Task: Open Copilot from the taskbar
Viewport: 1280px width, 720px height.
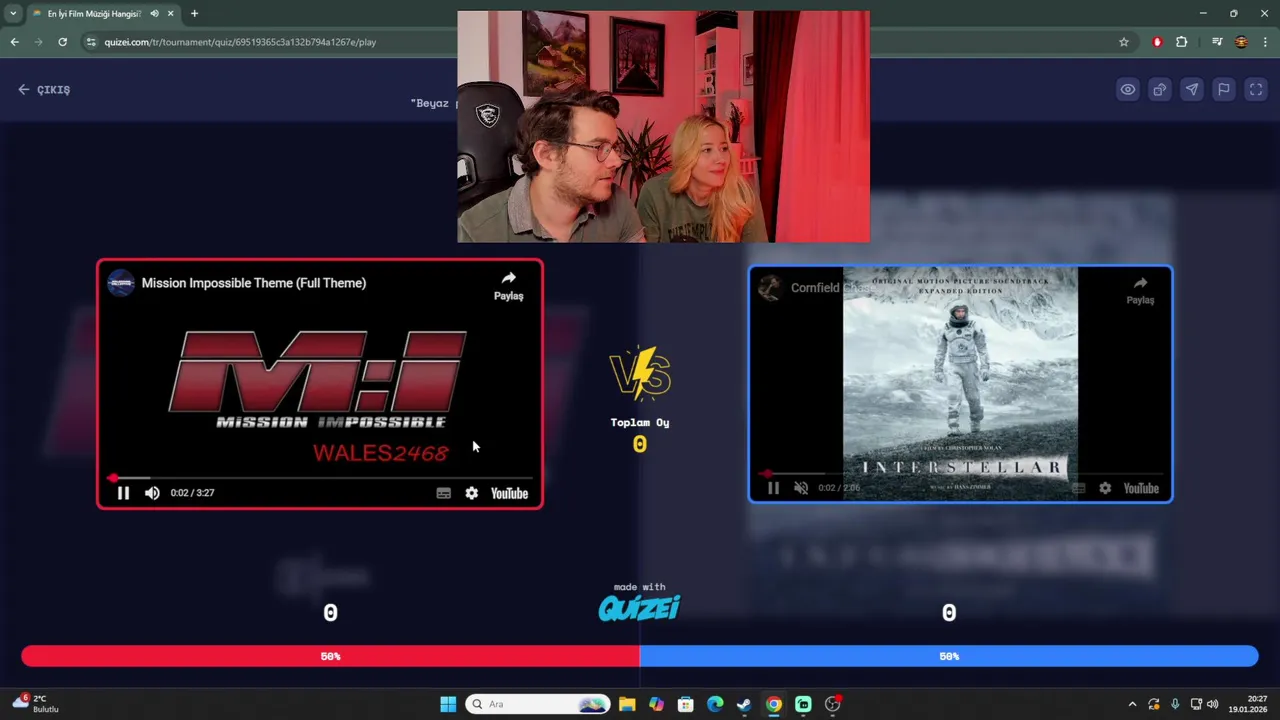Action: point(656,704)
